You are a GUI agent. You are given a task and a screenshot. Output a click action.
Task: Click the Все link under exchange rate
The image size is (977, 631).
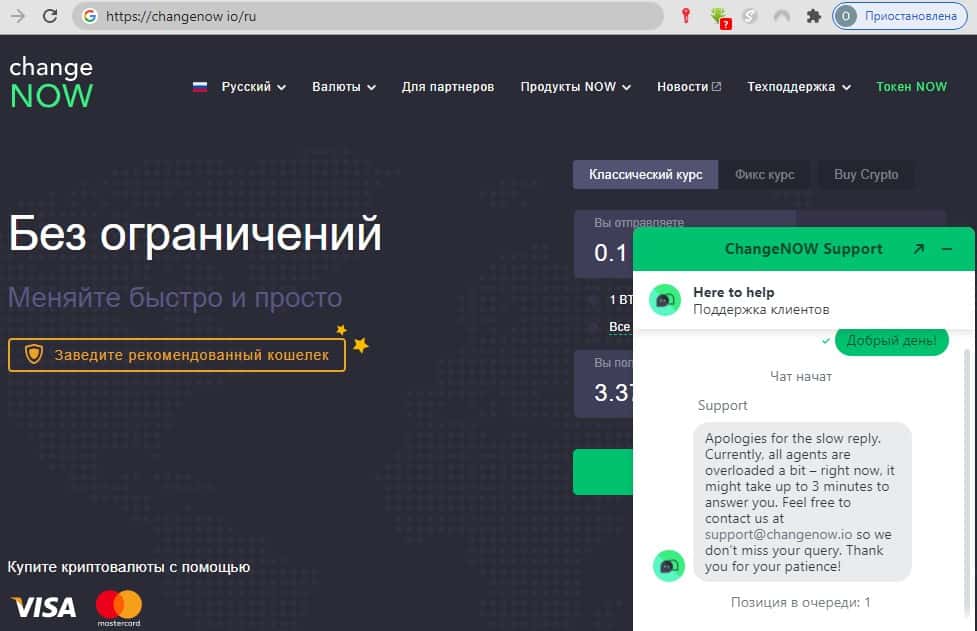coord(619,326)
